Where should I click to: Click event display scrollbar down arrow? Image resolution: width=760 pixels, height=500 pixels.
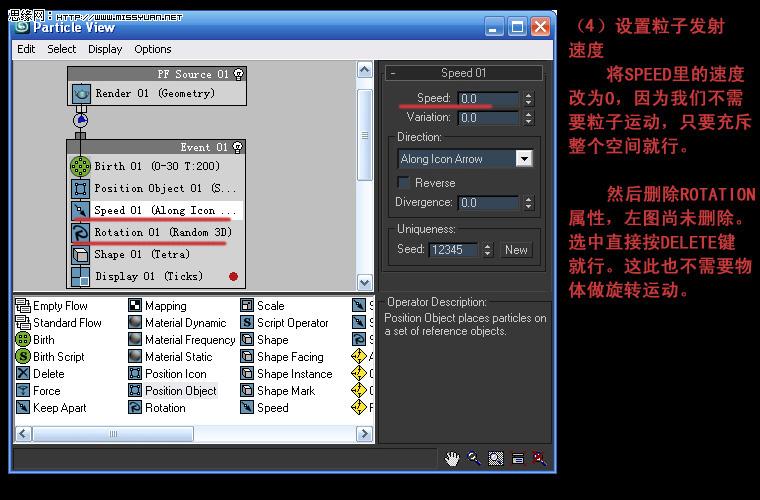coord(364,282)
